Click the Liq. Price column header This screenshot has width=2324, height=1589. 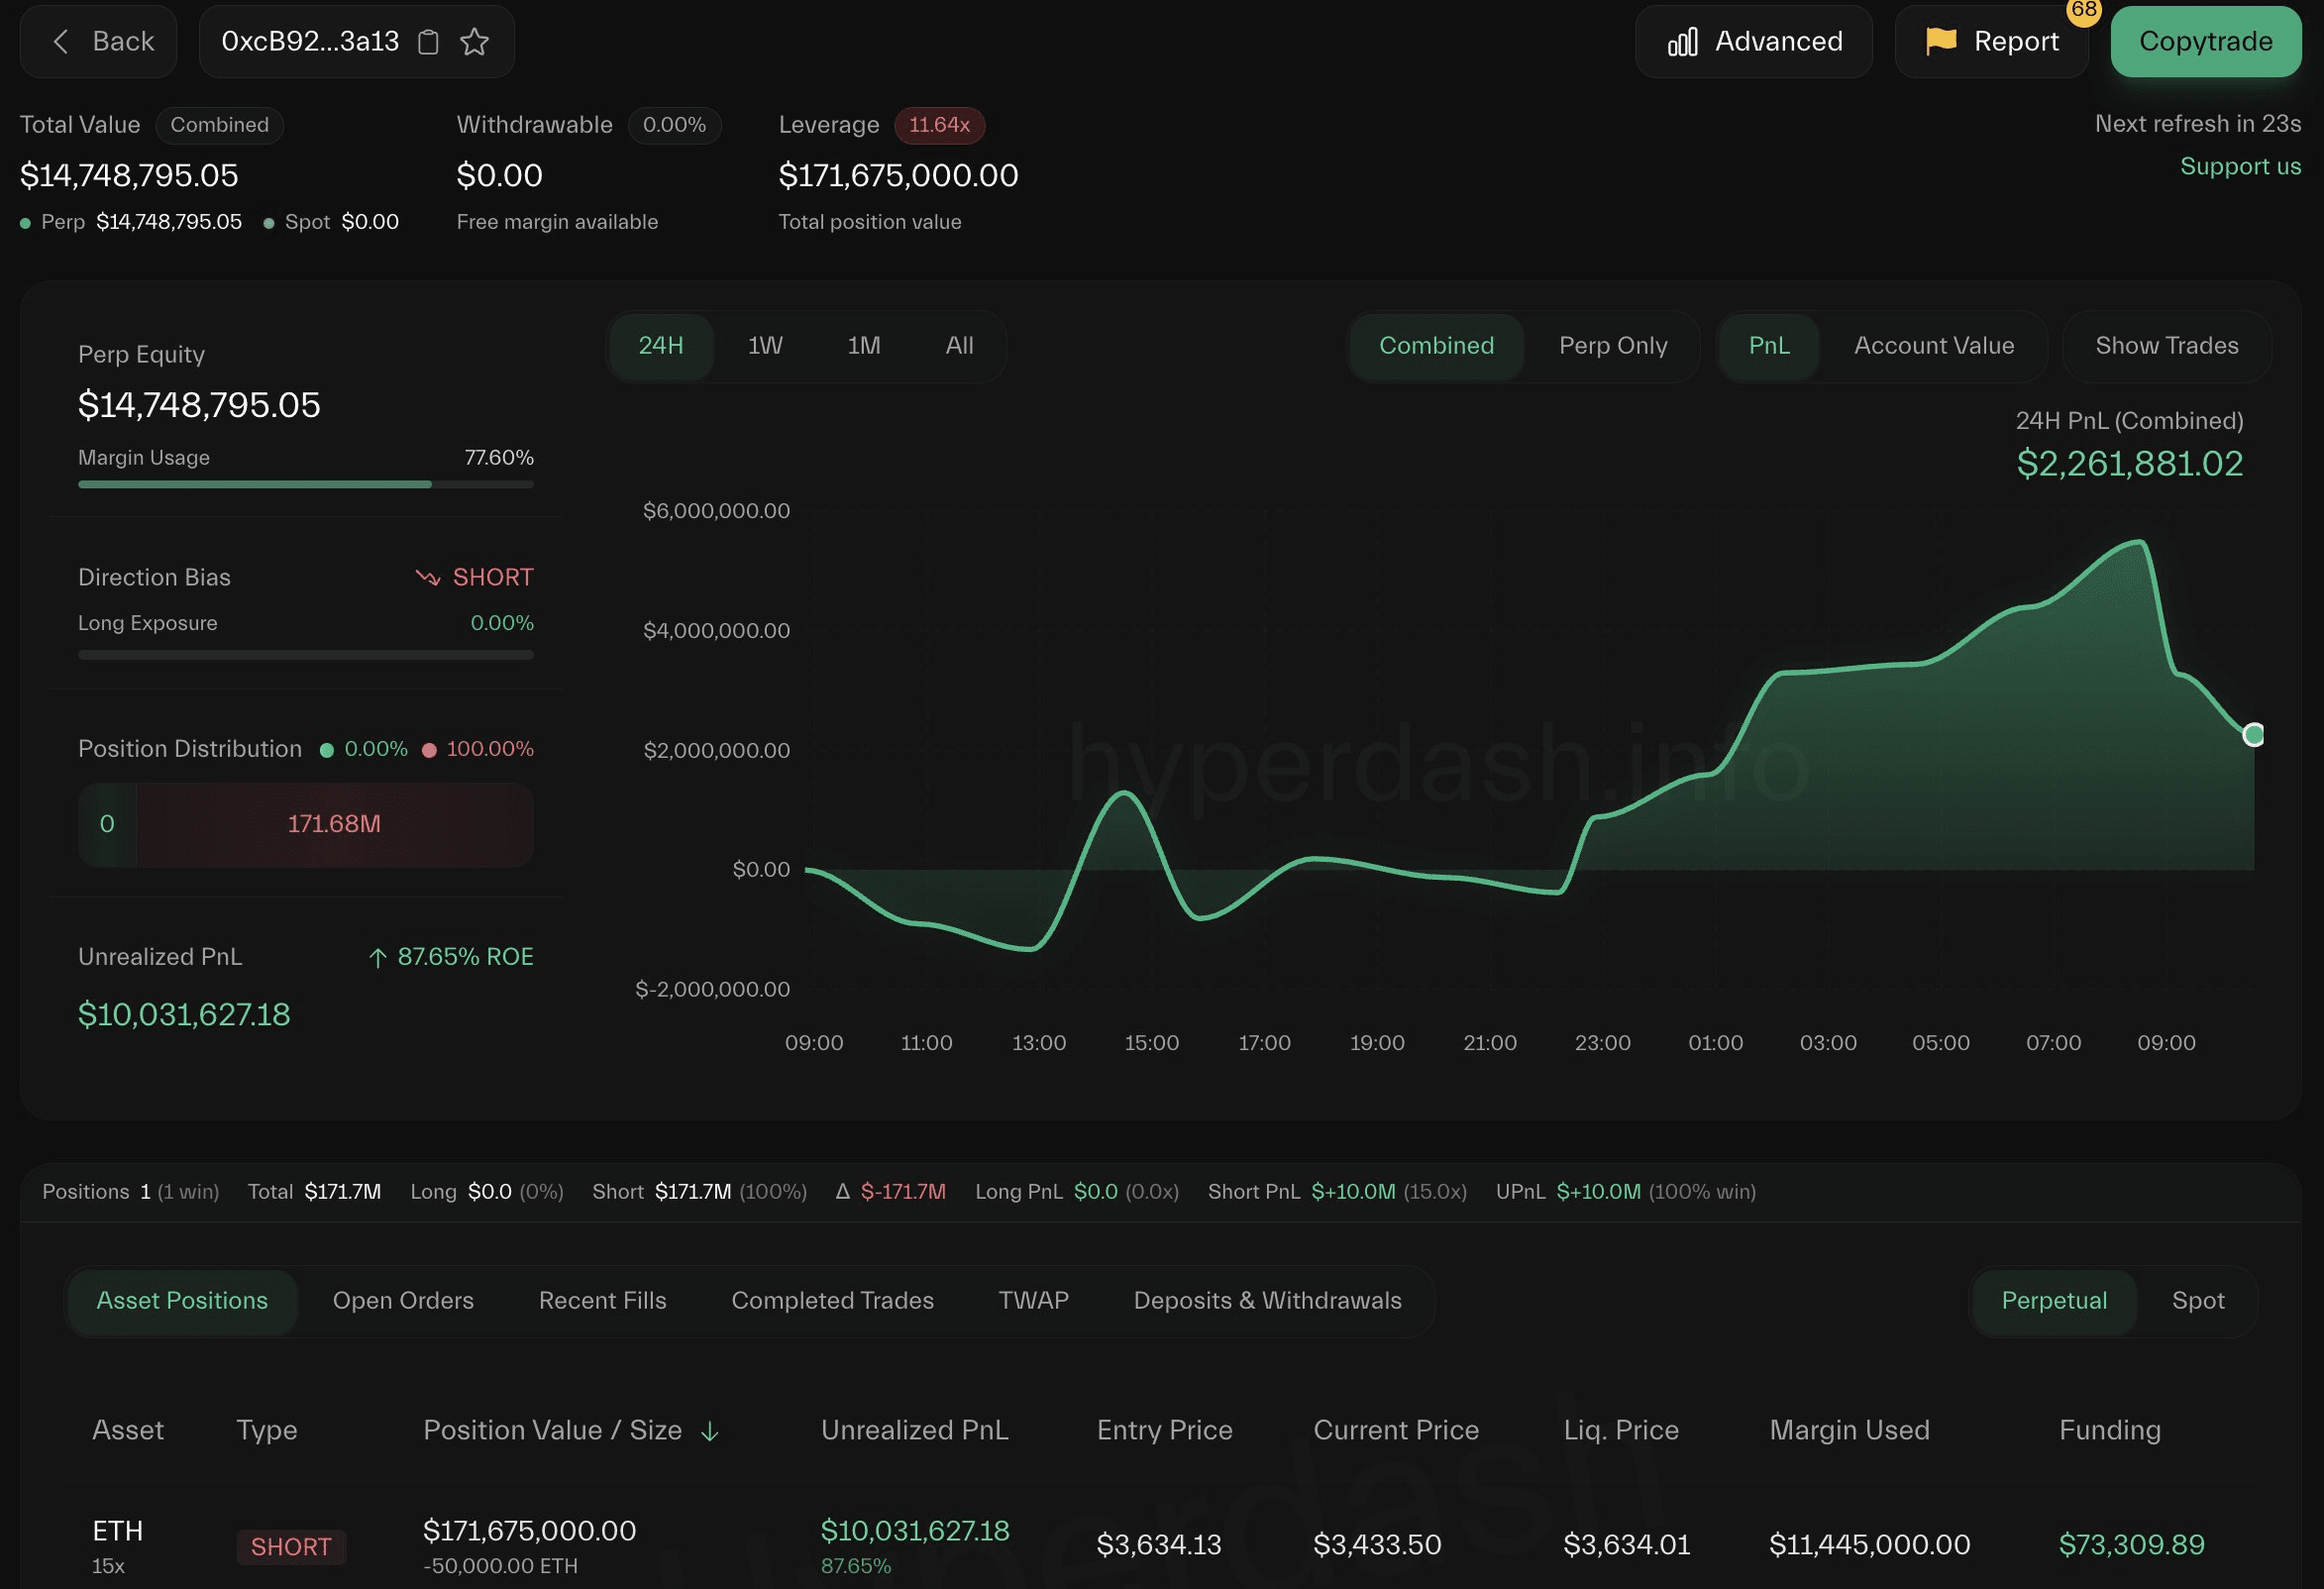[x=1620, y=1431]
